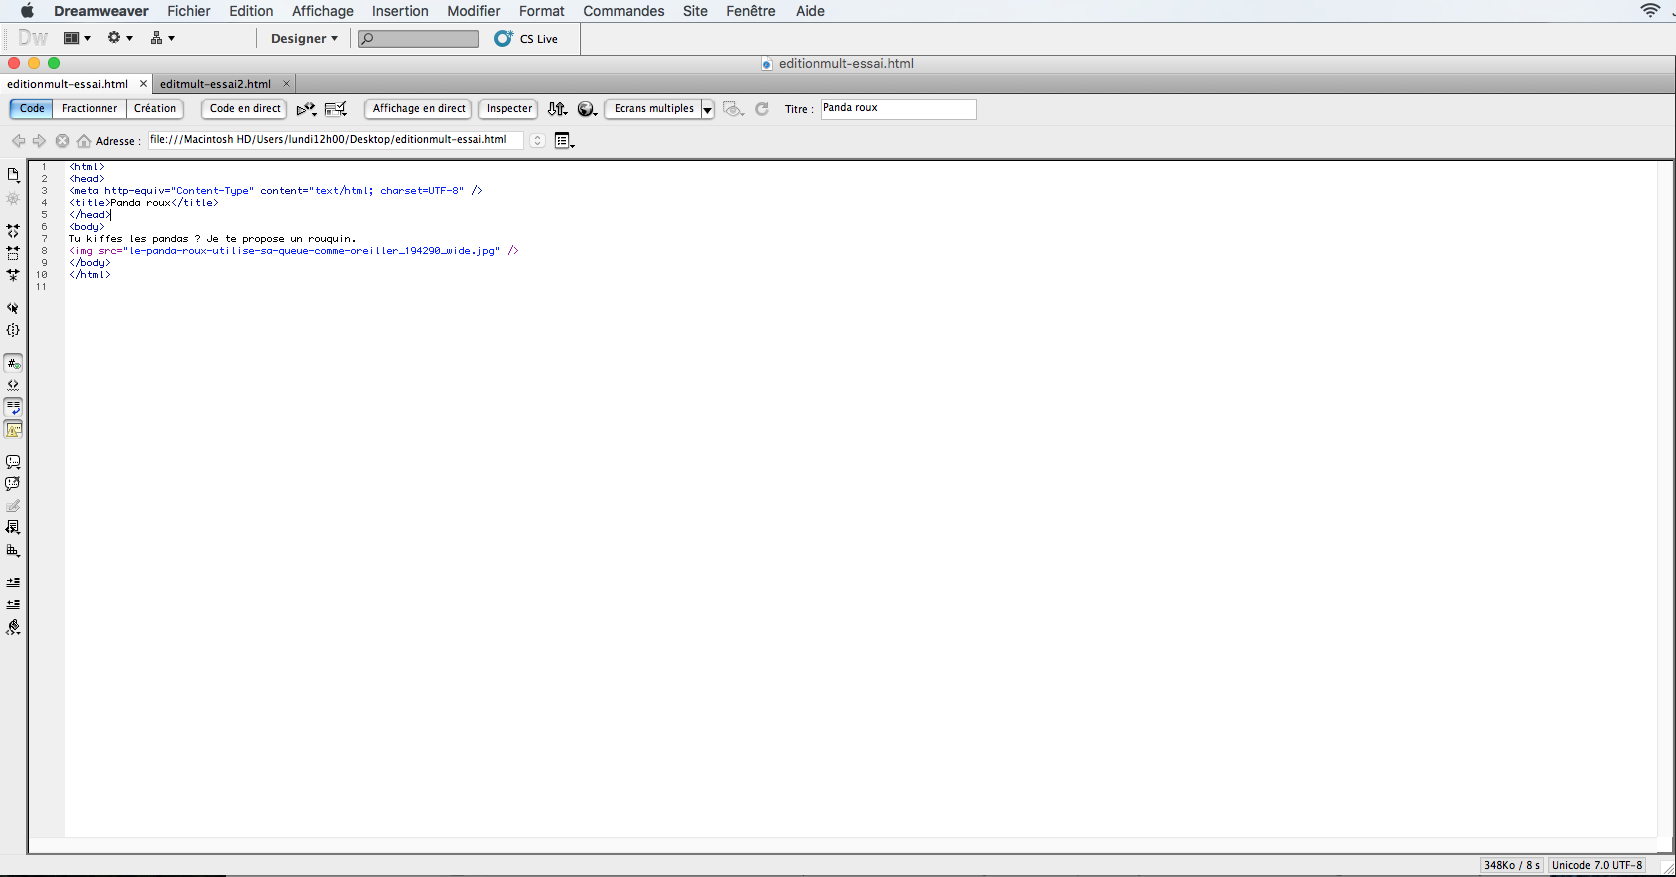1676x877 pixels.
Task: Click the Inspecter button
Action: pyautogui.click(x=509, y=109)
